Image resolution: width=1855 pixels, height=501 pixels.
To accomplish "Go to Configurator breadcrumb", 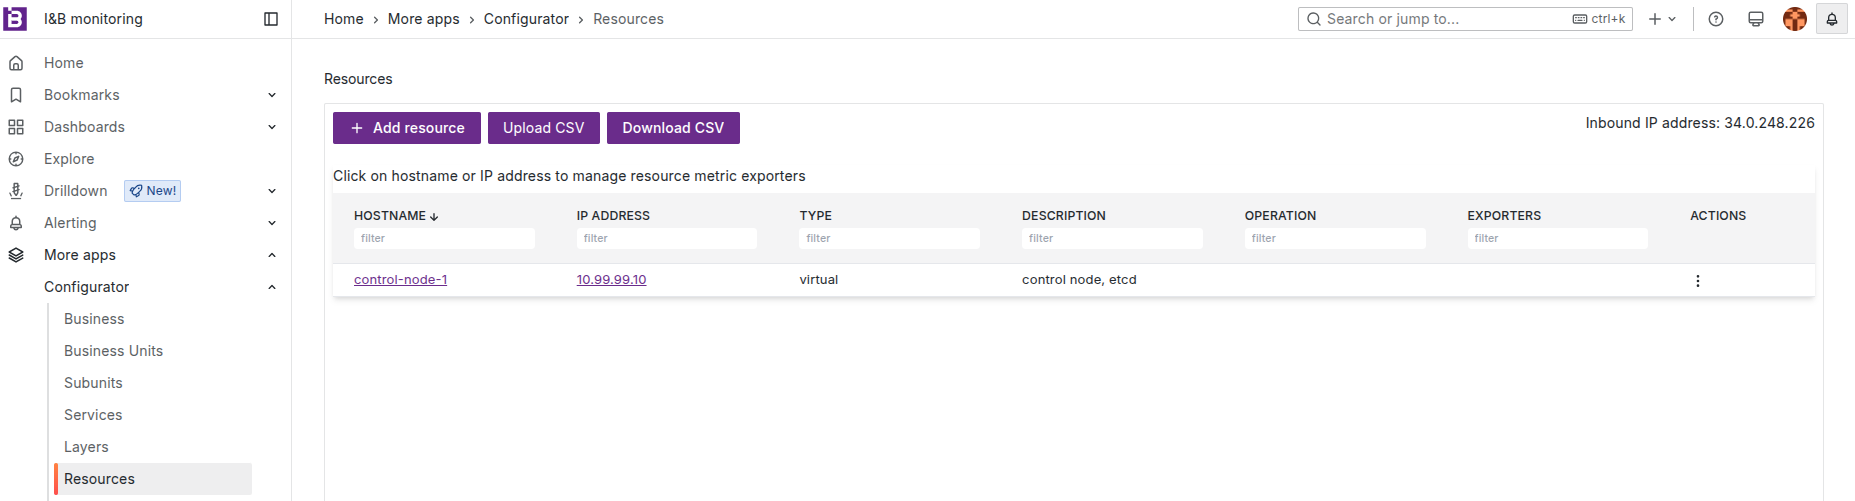I will point(526,19).
